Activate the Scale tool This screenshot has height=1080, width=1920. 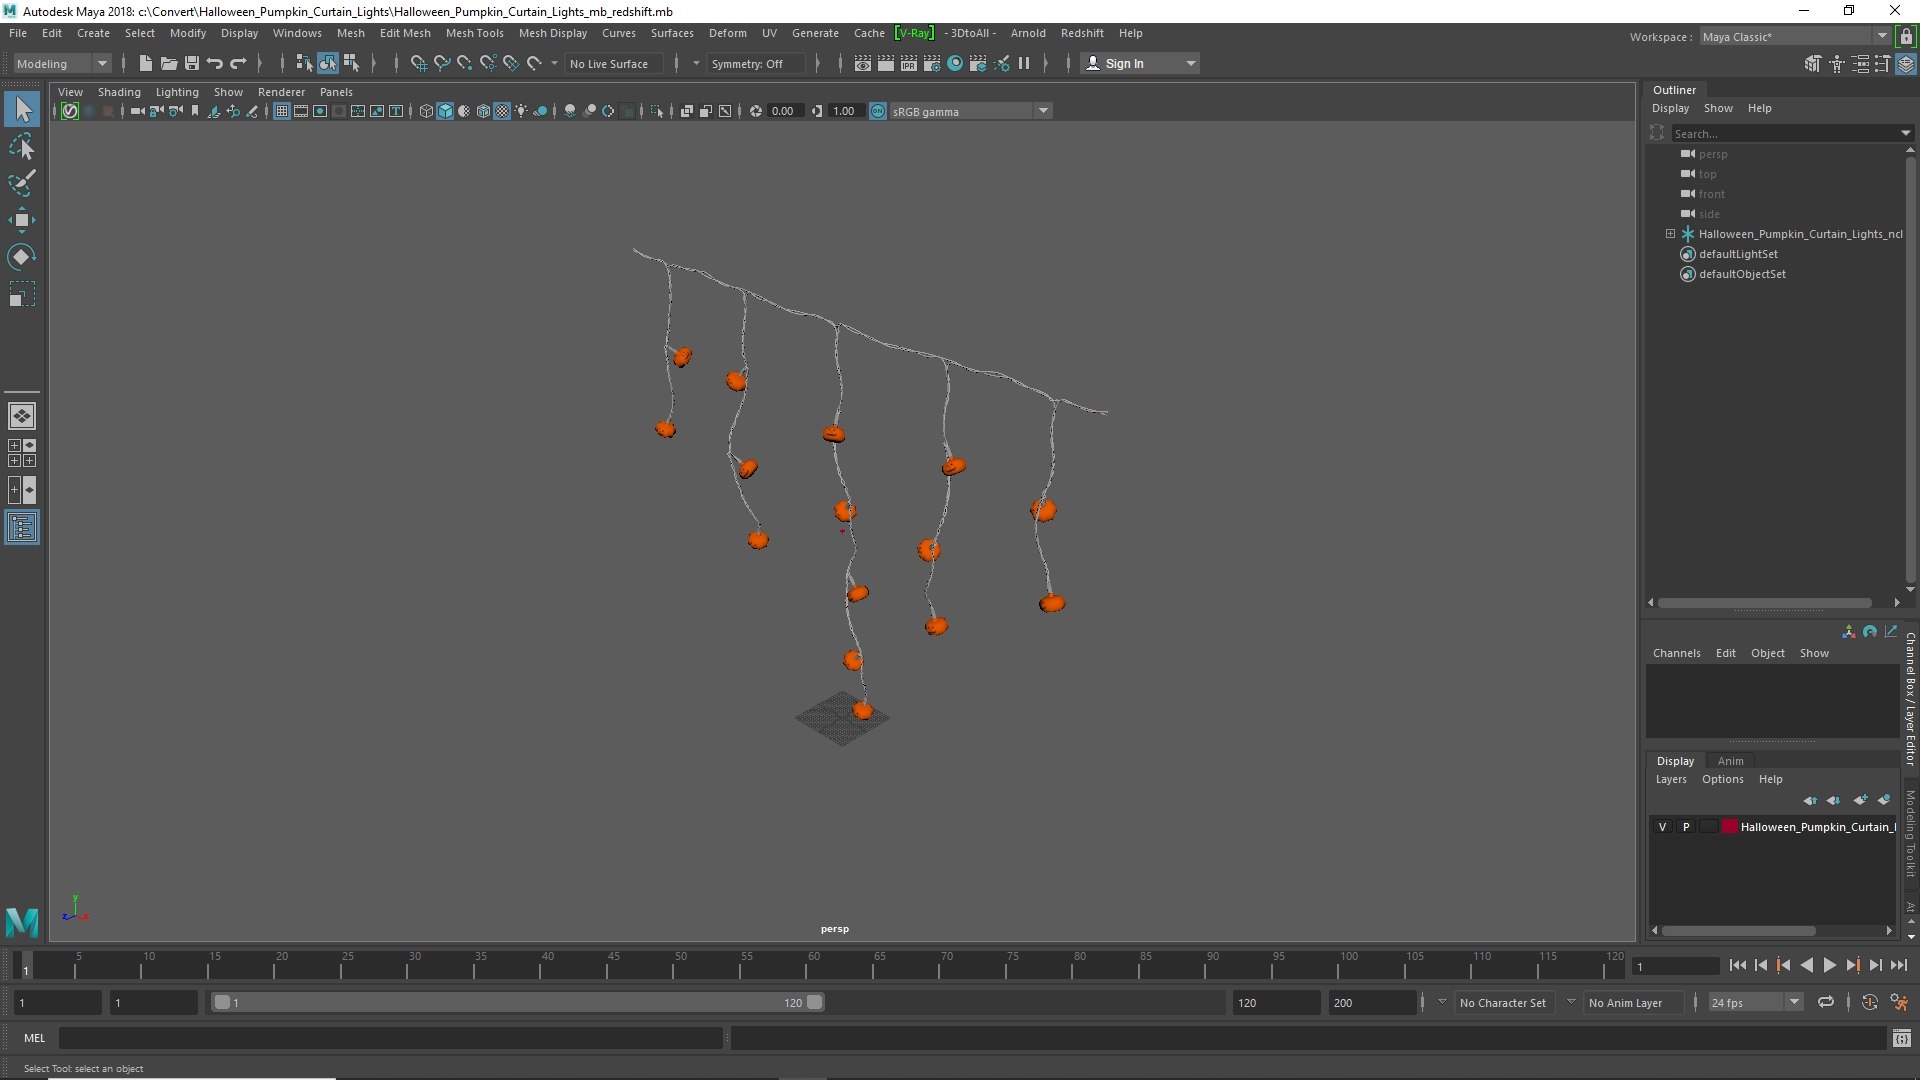22,294
